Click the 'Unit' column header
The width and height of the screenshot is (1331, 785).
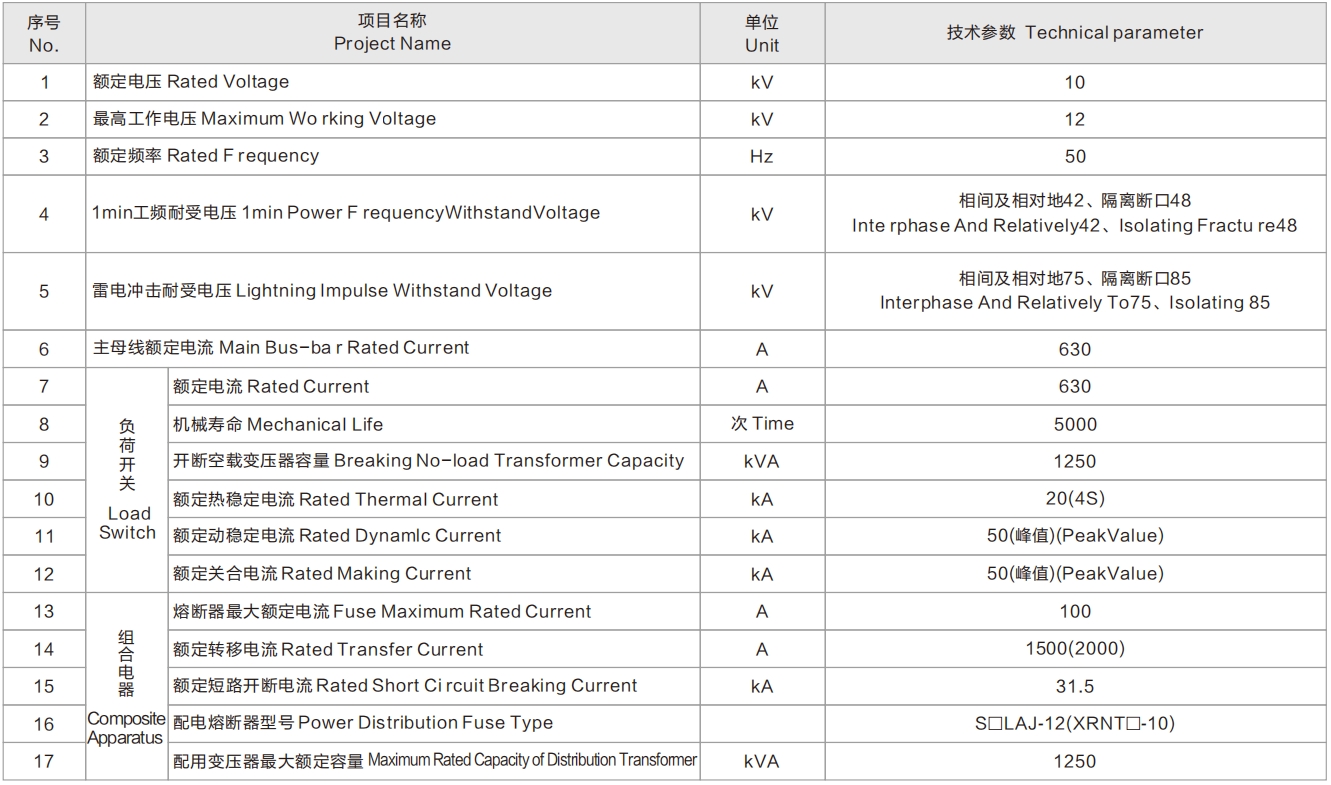(761, 33)
